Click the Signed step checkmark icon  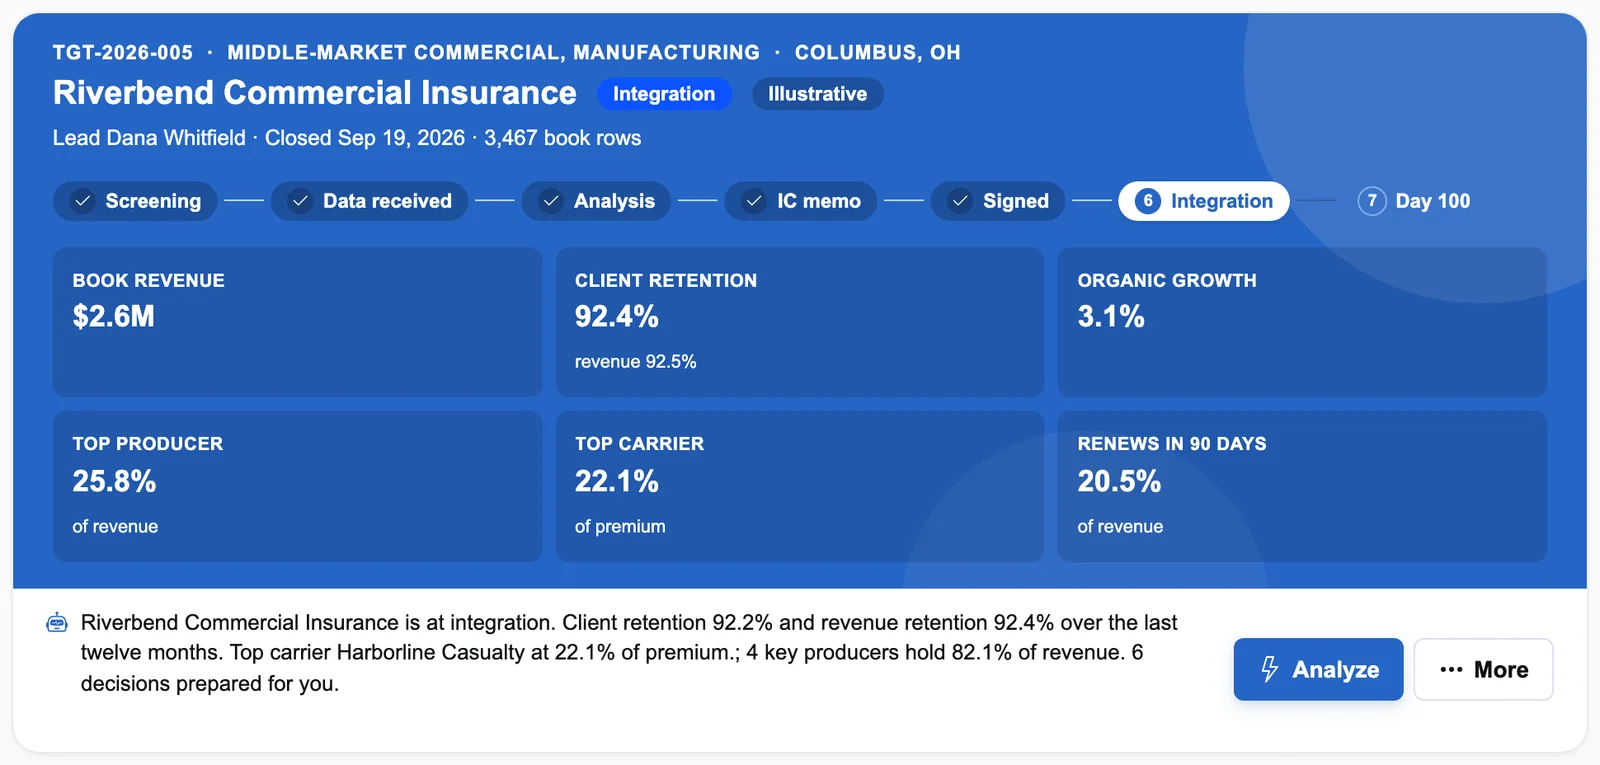pyautogui.click(x=960, y=201)
